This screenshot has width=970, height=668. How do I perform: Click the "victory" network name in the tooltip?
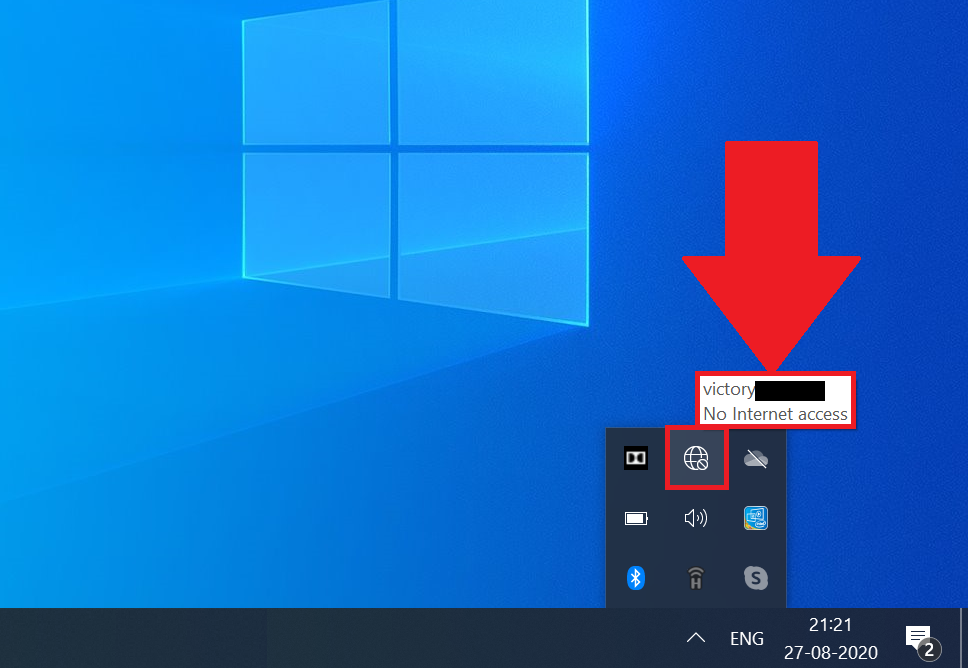tap(729, 389)
